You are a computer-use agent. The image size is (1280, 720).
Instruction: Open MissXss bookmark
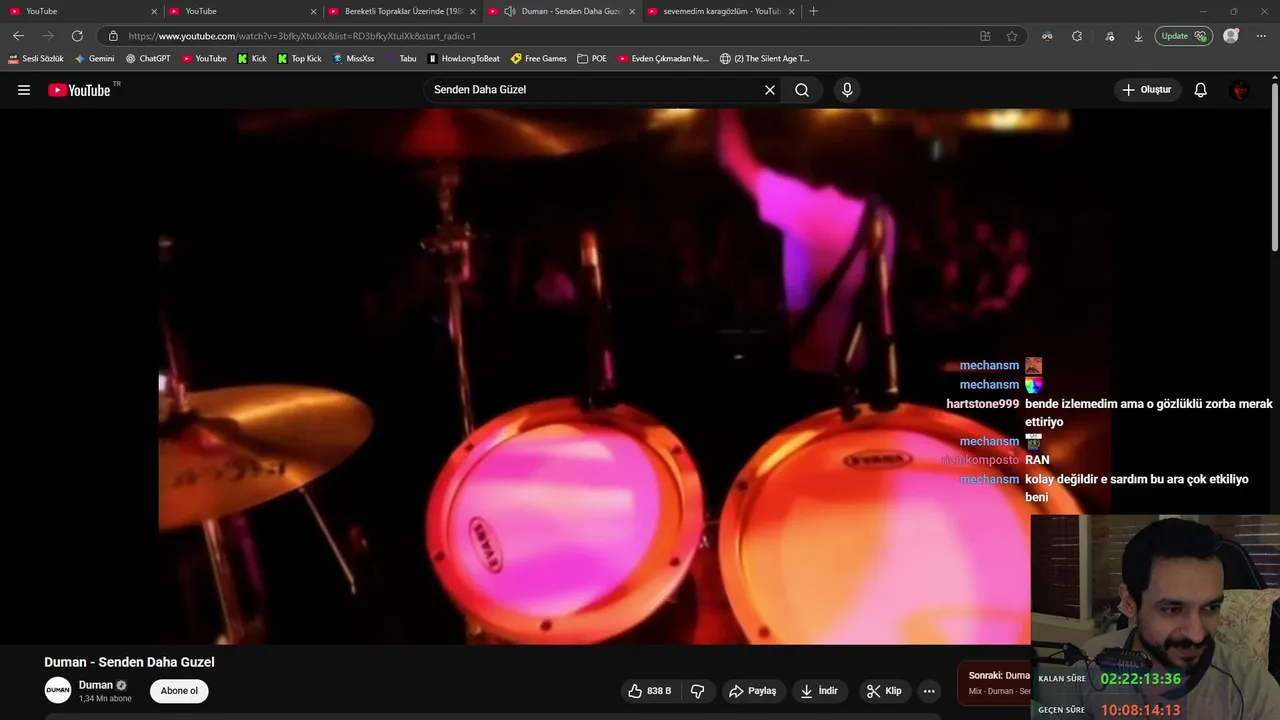pos(353,59)
